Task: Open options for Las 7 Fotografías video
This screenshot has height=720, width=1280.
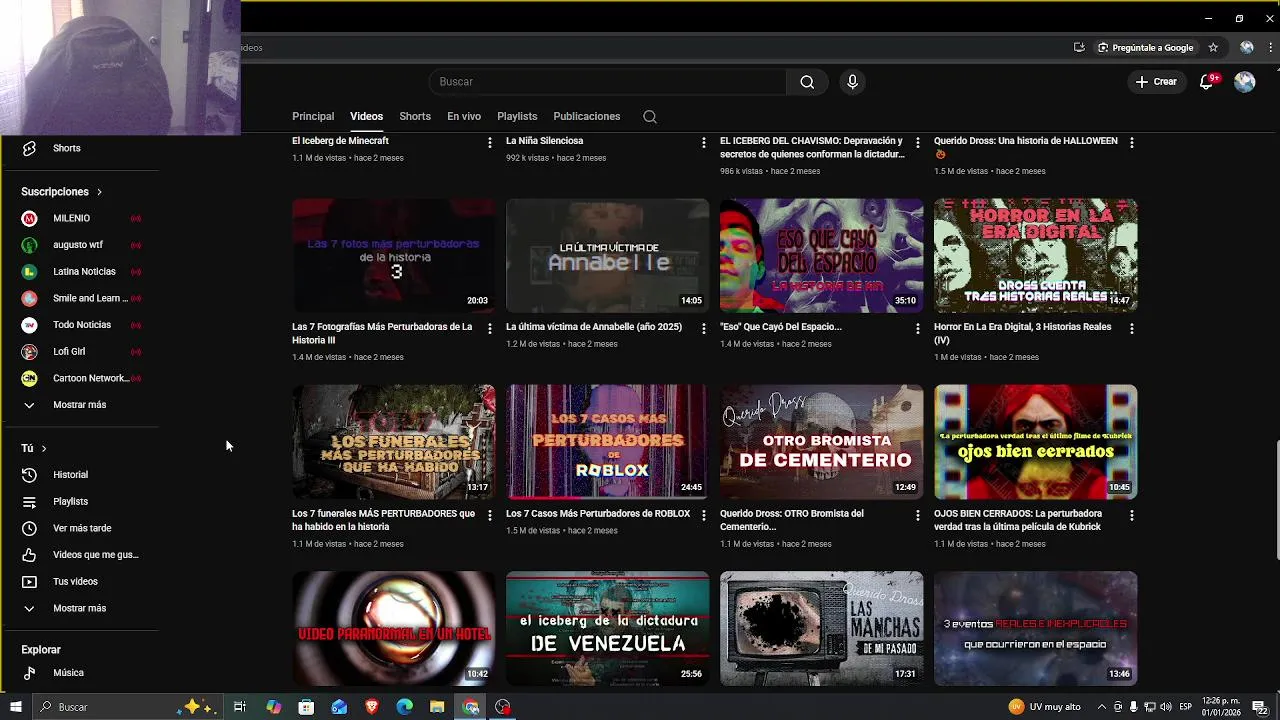Action: tap(489, 329)
